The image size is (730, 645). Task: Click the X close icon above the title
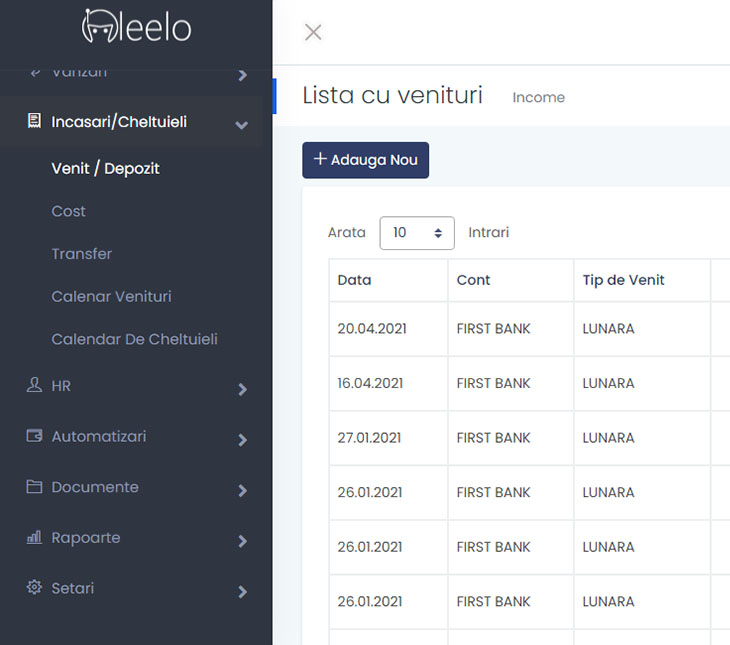pyautogui.click(x=313, y=32)
